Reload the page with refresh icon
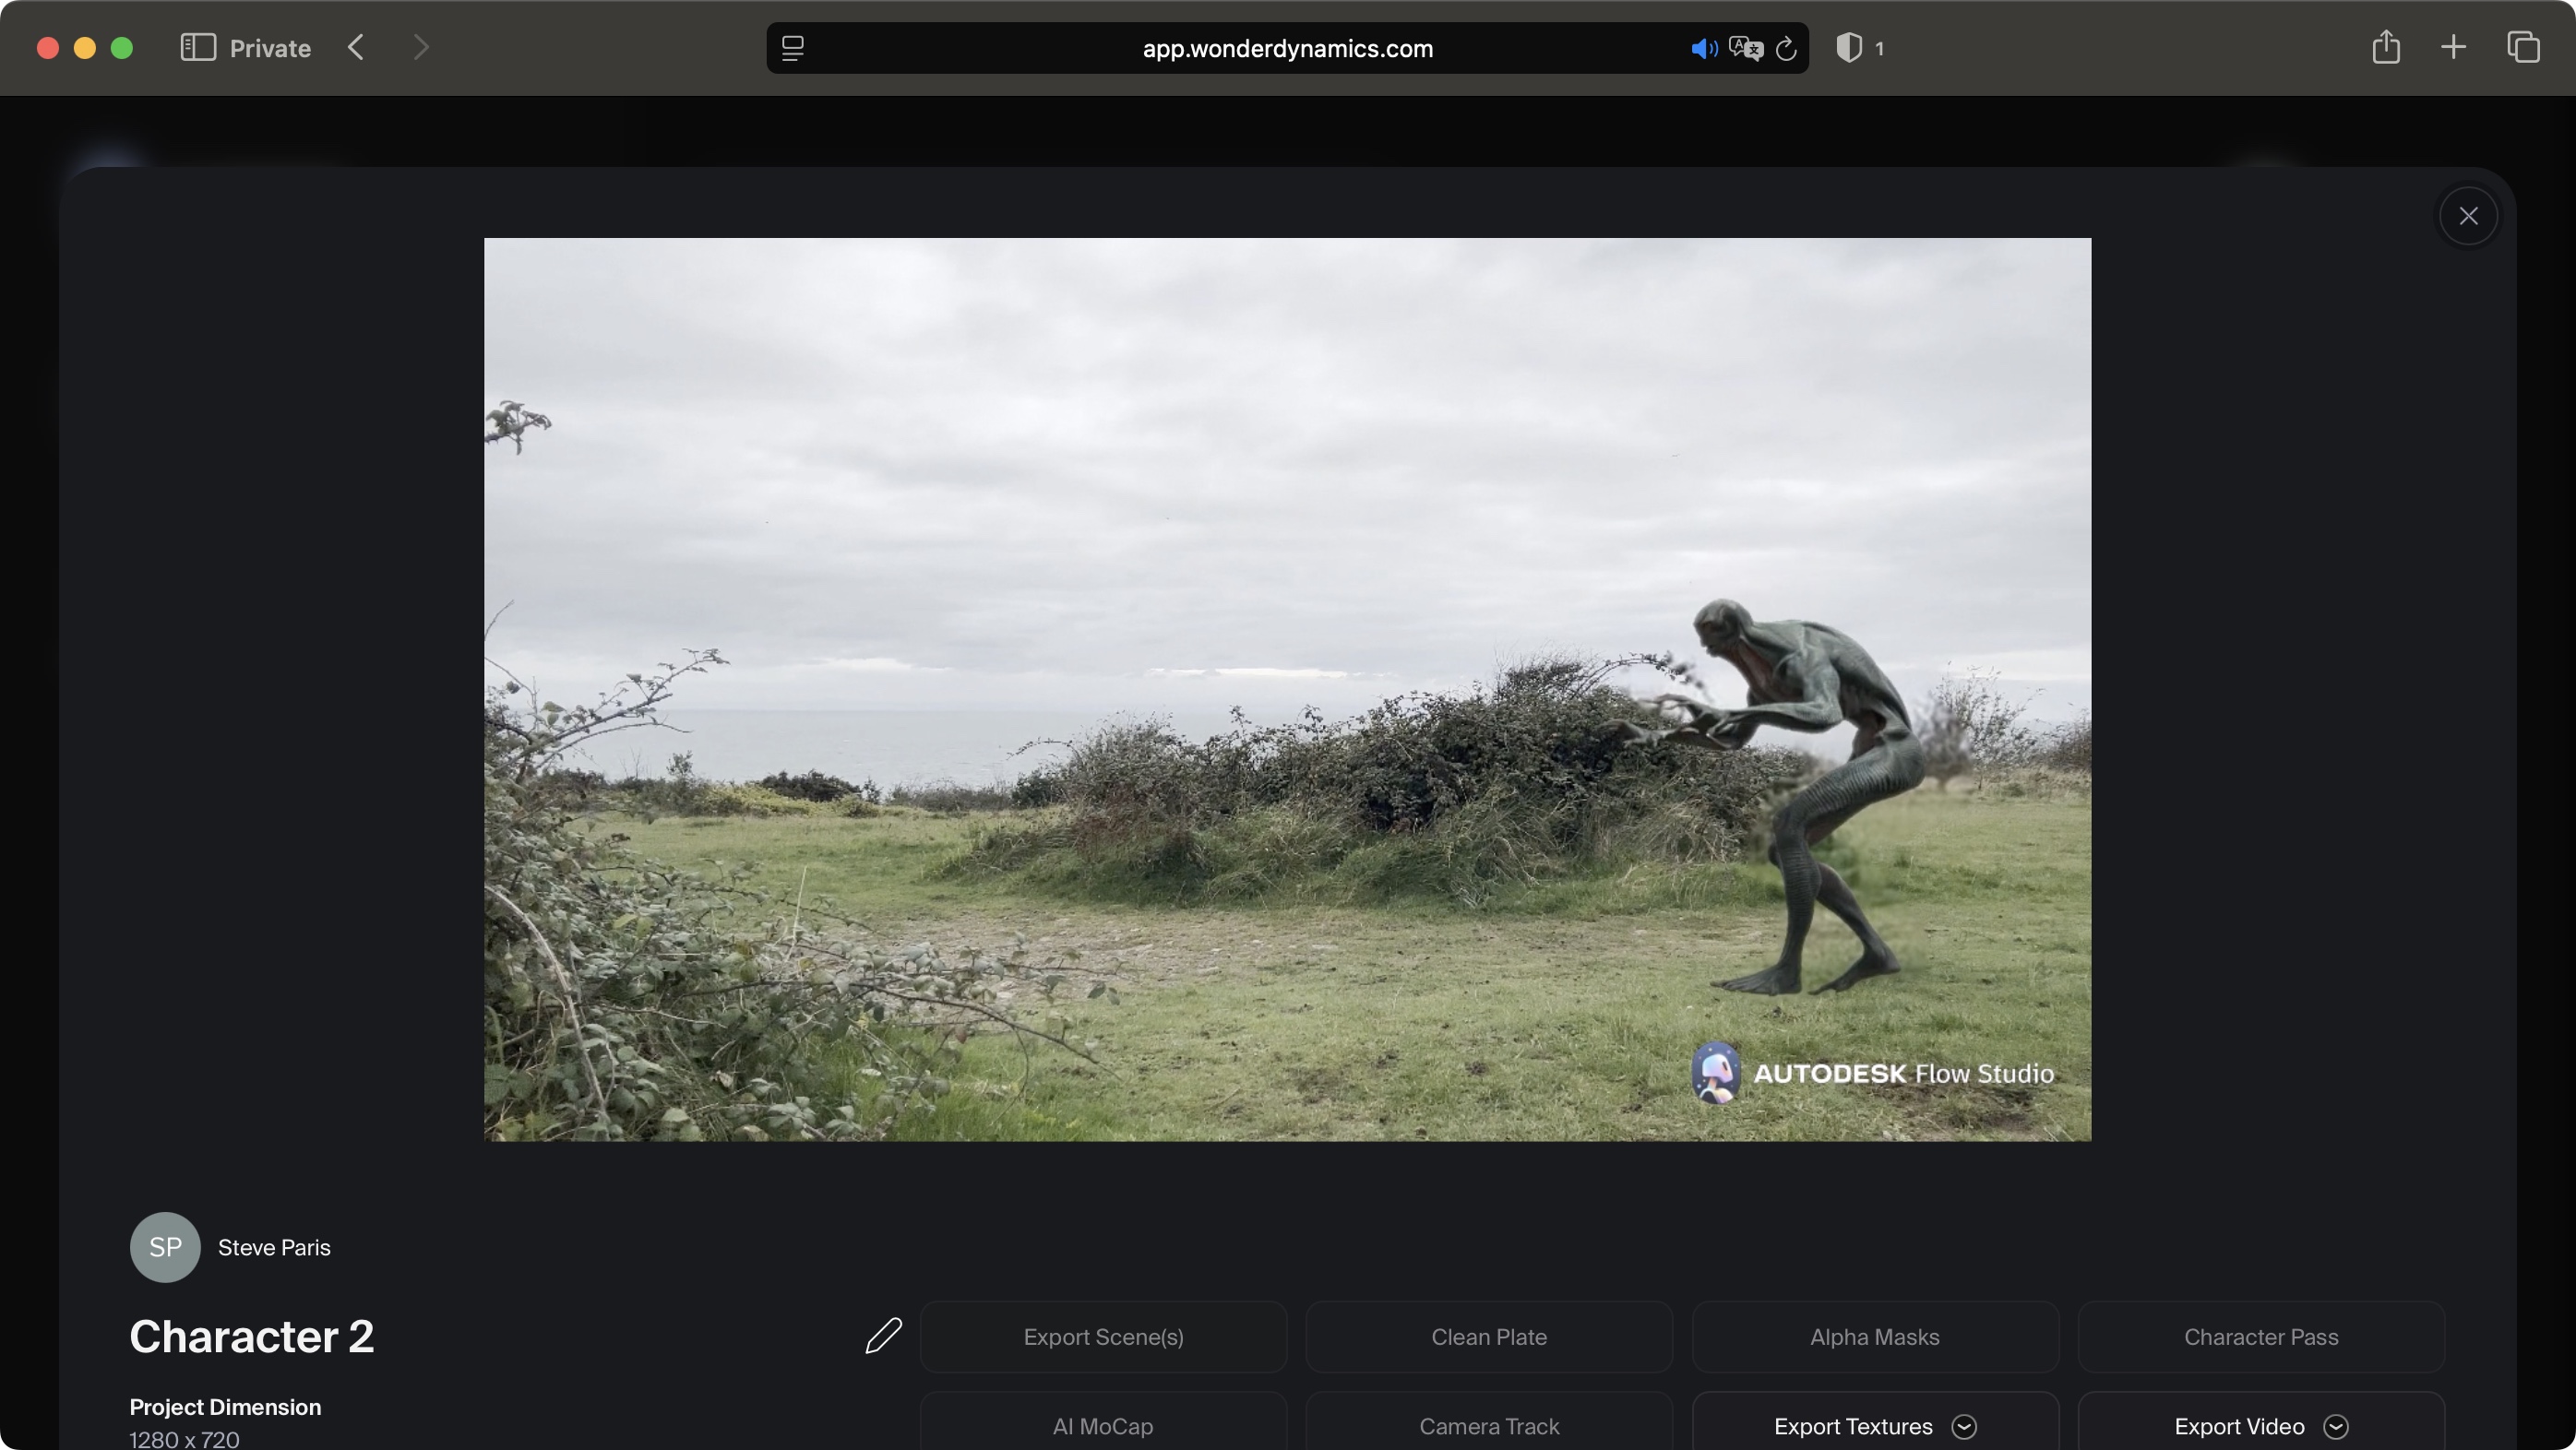This screenshot has width=2576, height=1450. click(1786, 48)
